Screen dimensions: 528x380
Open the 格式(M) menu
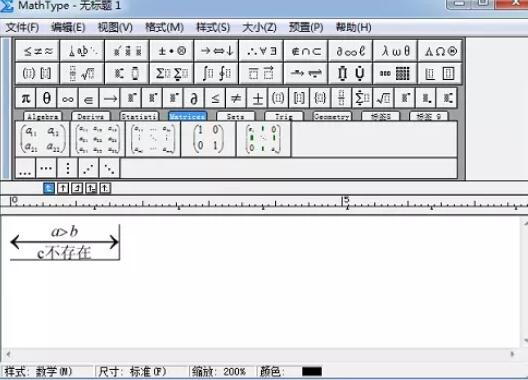coord(164,27)
